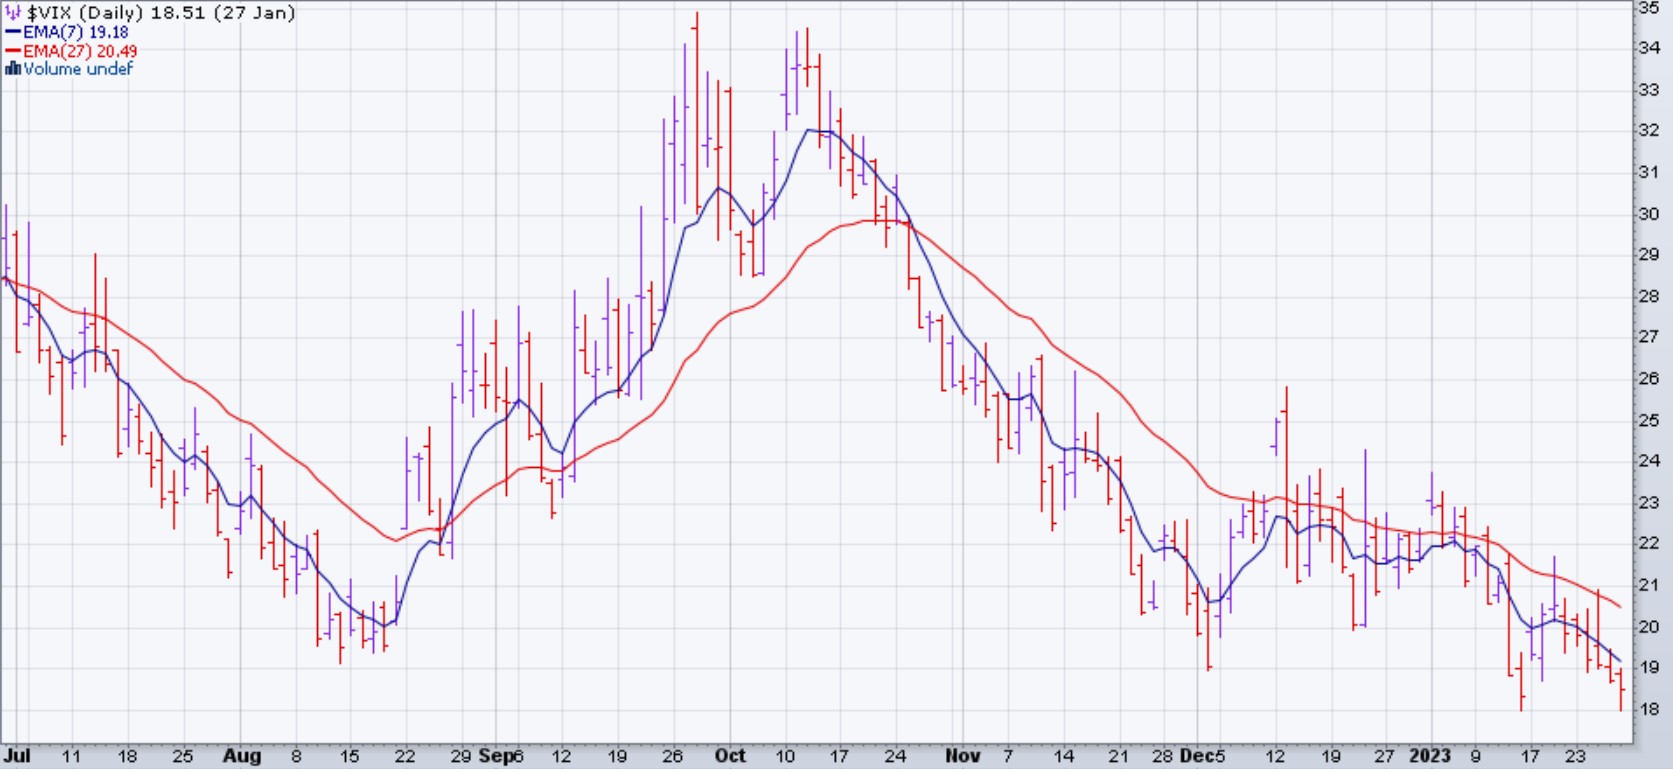Click the Jul label on the date axis
This screenshot has width=1673, height=769.
pos(17,756)
